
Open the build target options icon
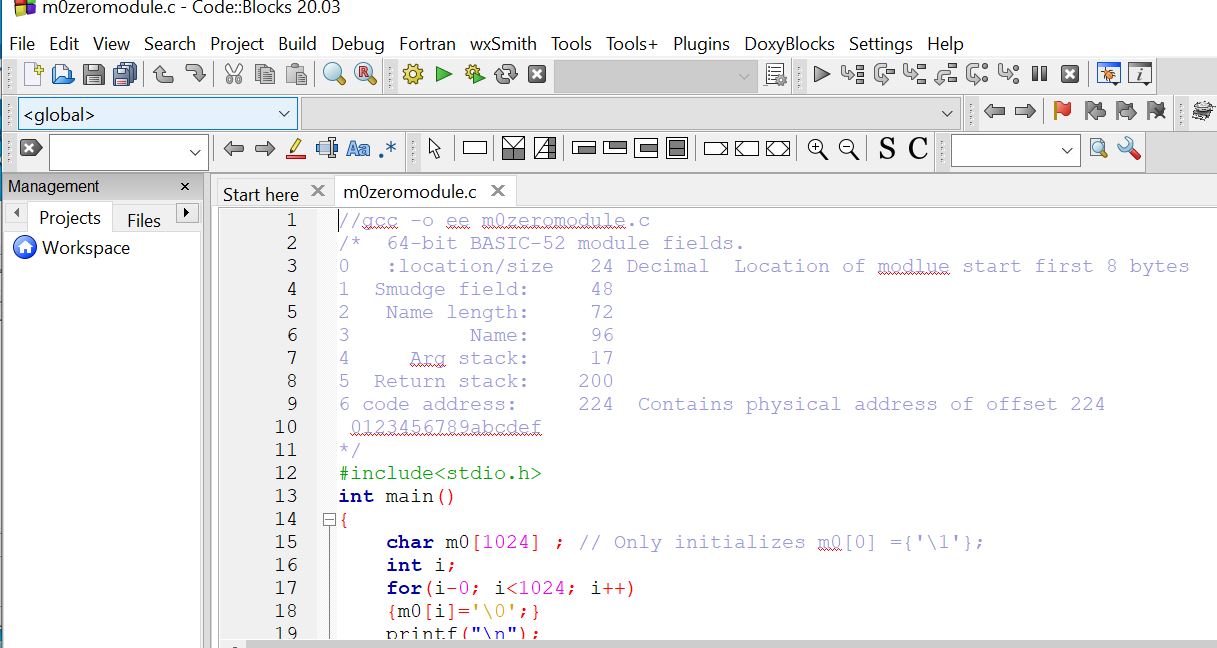(x=775, y=74)
